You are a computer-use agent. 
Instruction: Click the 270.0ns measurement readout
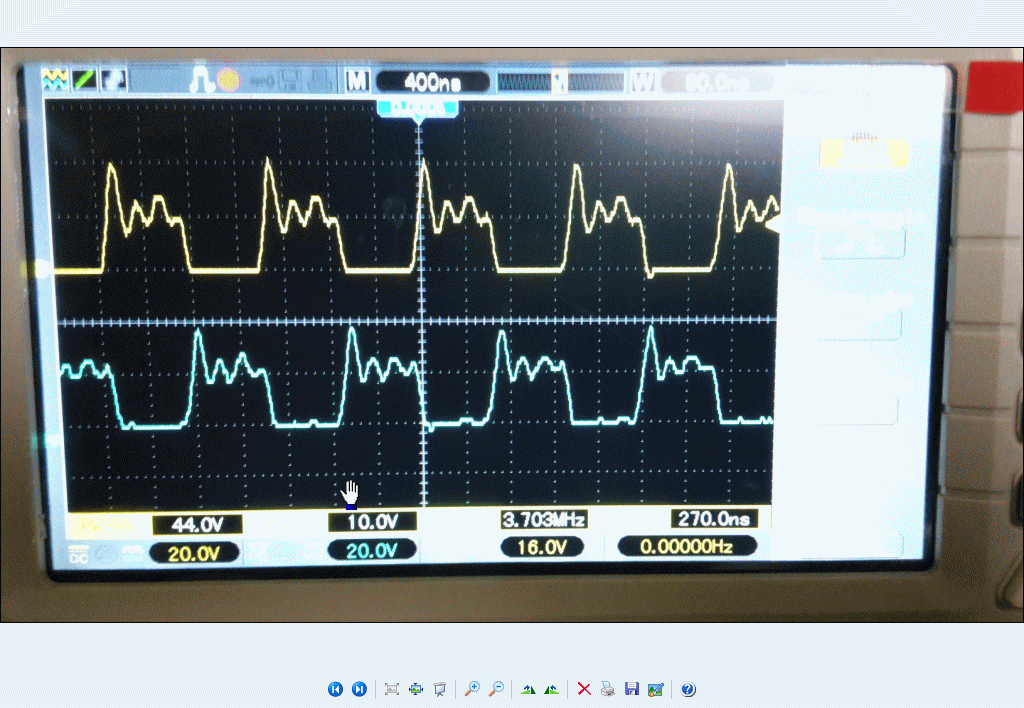tap(714, 518)
